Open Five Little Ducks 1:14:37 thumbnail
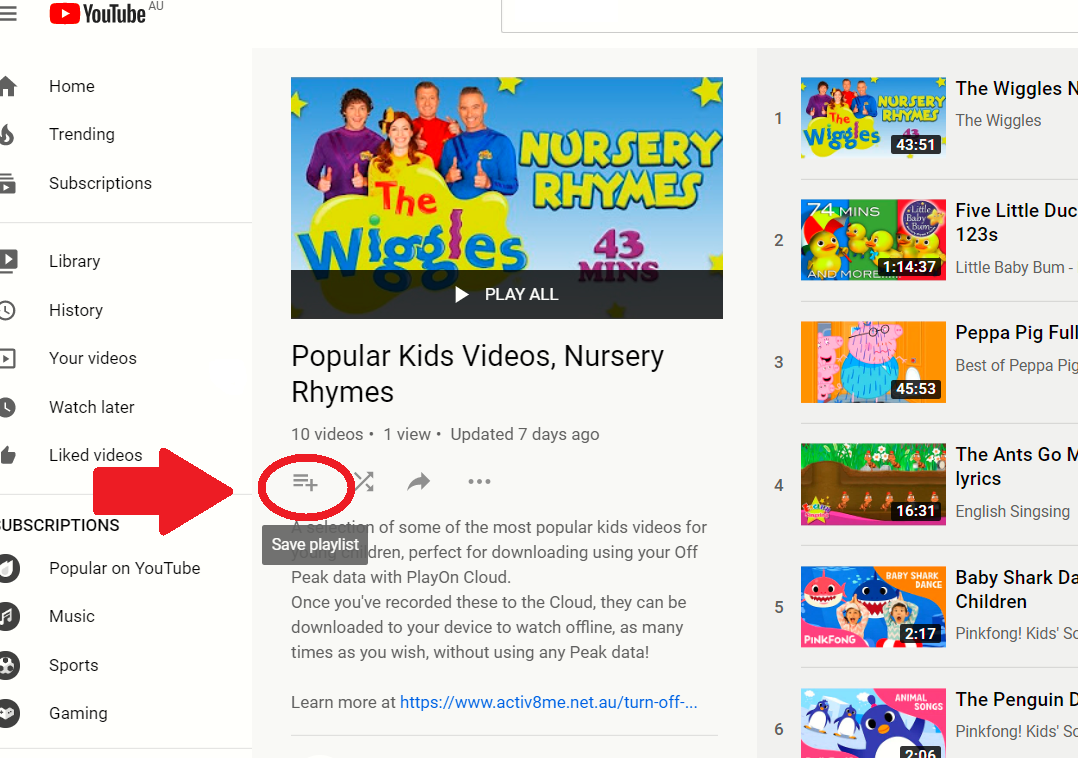Image resolution: width=1078 pixels, height=758 pixels. point(873,240)
